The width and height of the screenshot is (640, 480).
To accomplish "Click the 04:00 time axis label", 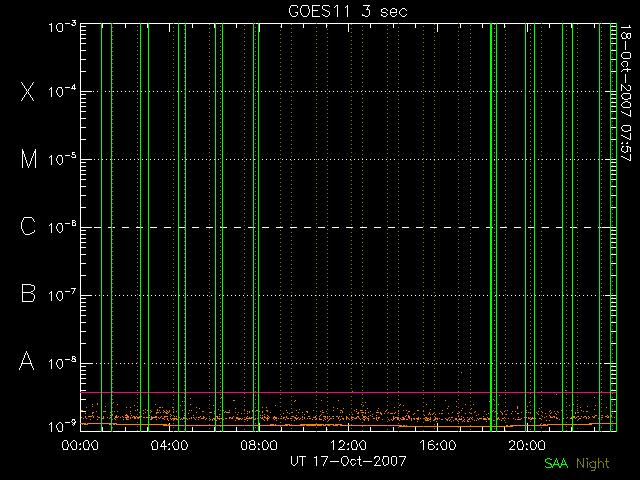I will click(x=169, y=445).
